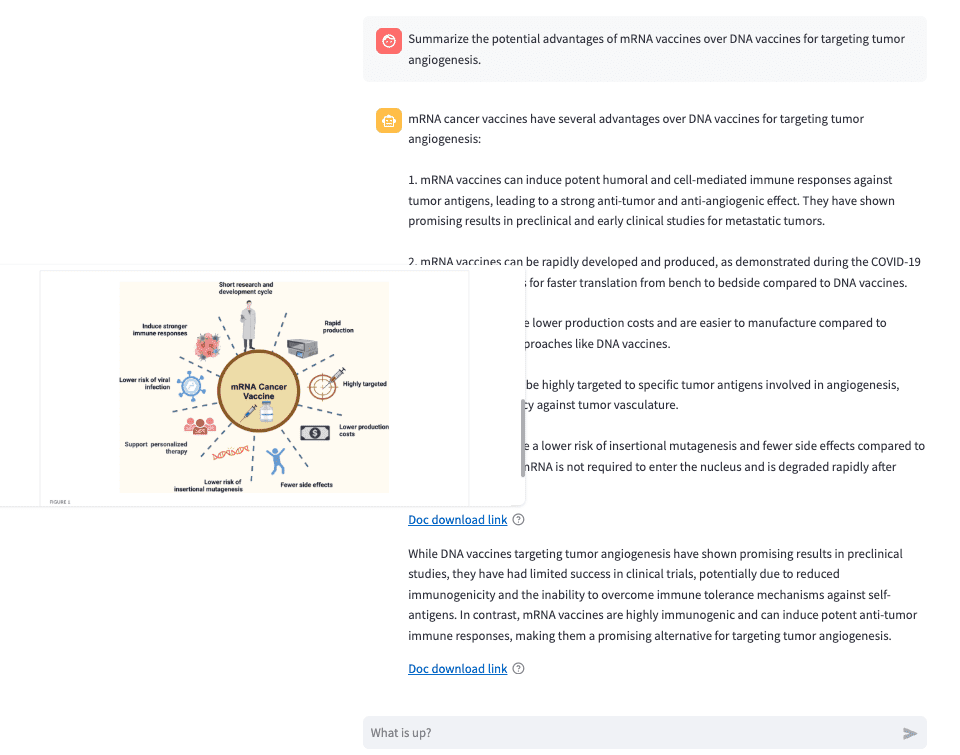This screenshot has width=960, height=755.
Task: Click the blue jumping person icon
Action: click(x=276, y=462)
